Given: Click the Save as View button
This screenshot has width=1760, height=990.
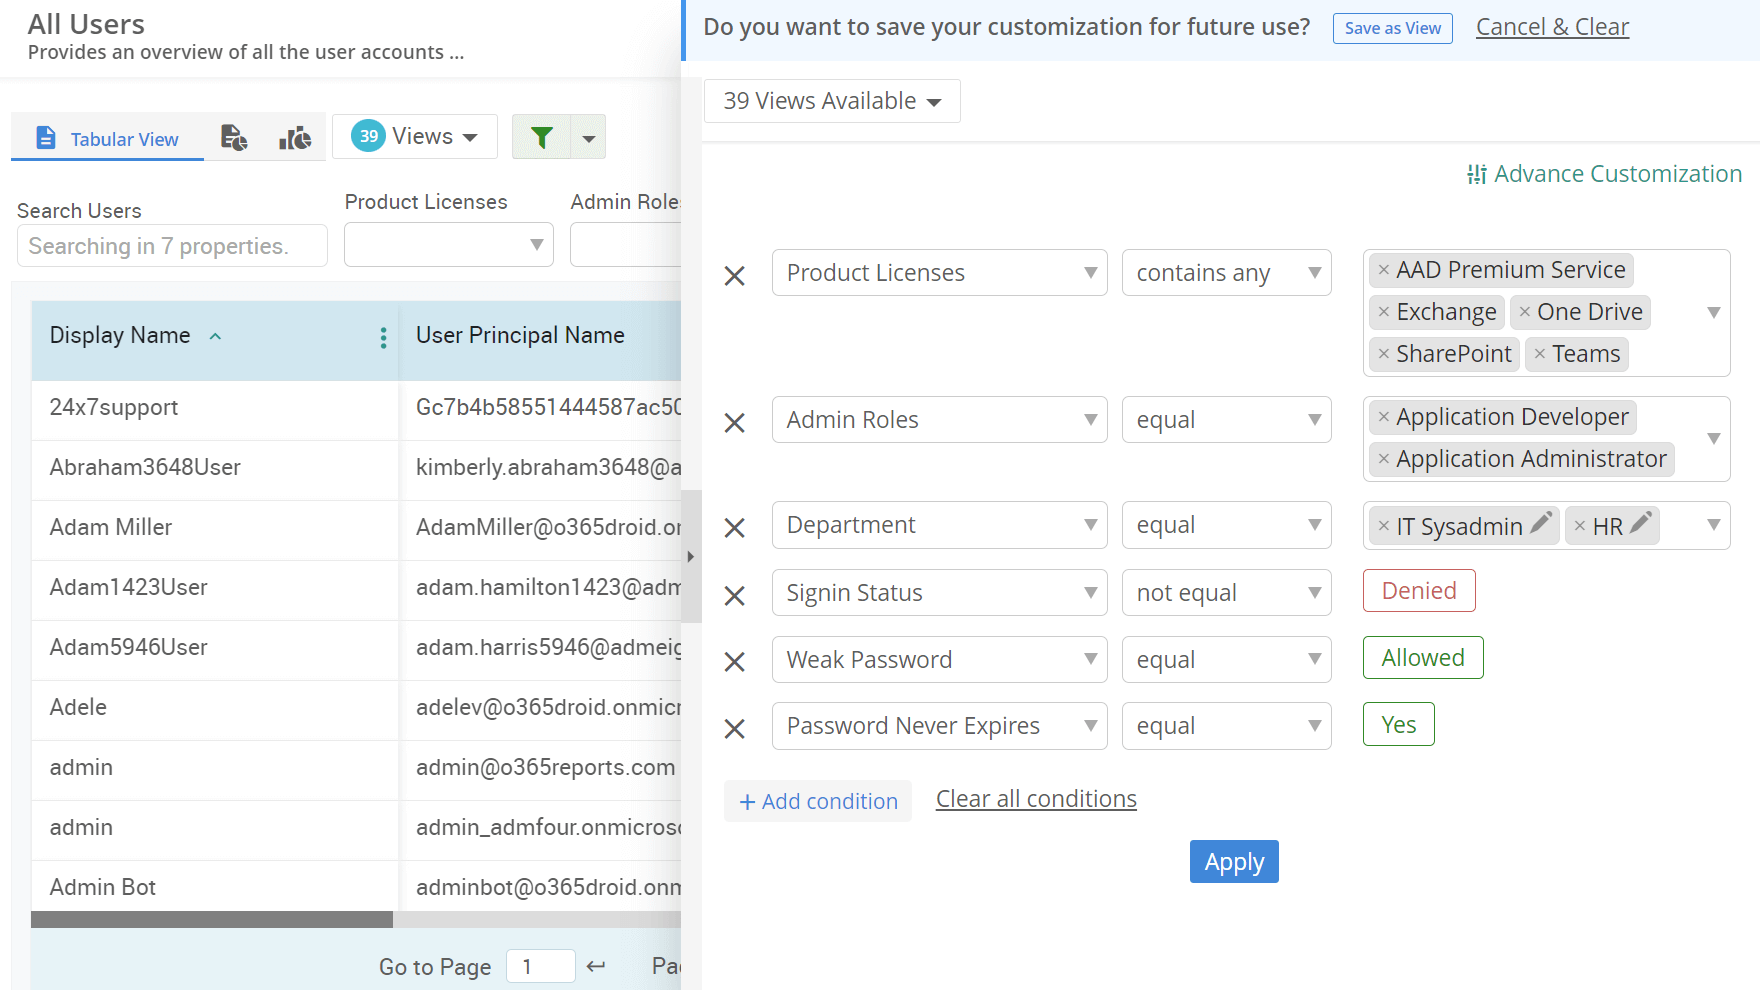Looking at the screenshot, I should click(1392, 28).
